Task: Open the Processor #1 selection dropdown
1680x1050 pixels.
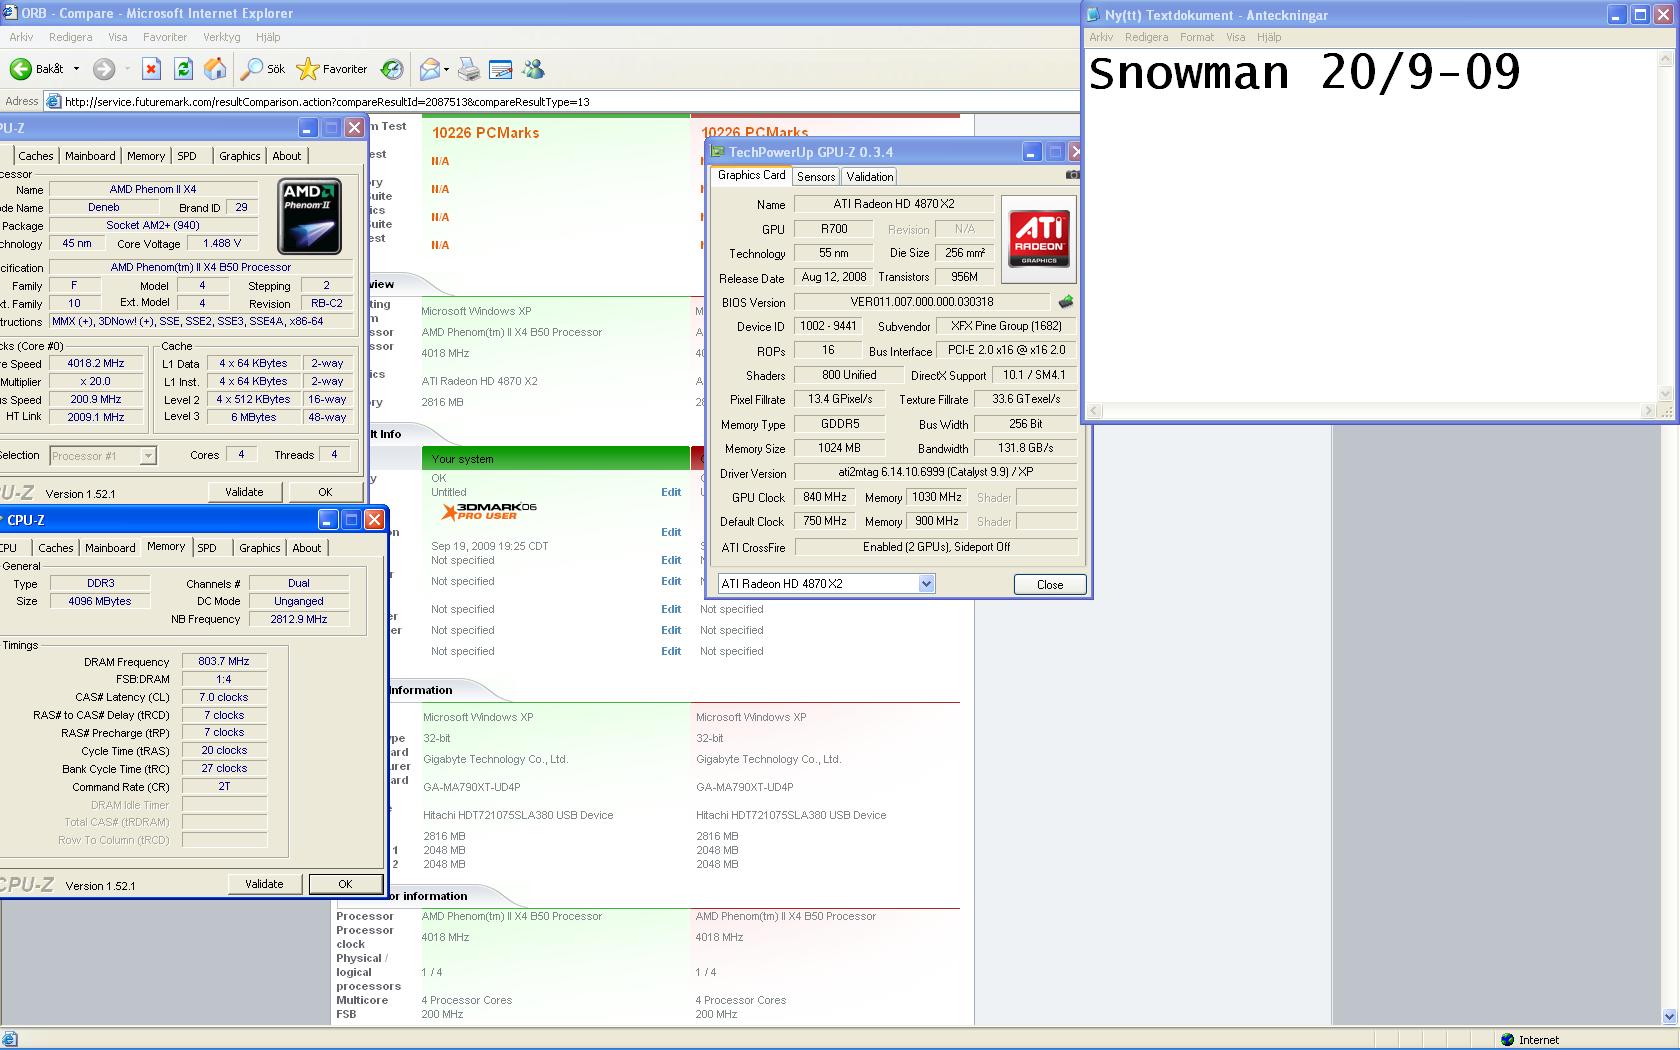Action: (x=103, y=455)
